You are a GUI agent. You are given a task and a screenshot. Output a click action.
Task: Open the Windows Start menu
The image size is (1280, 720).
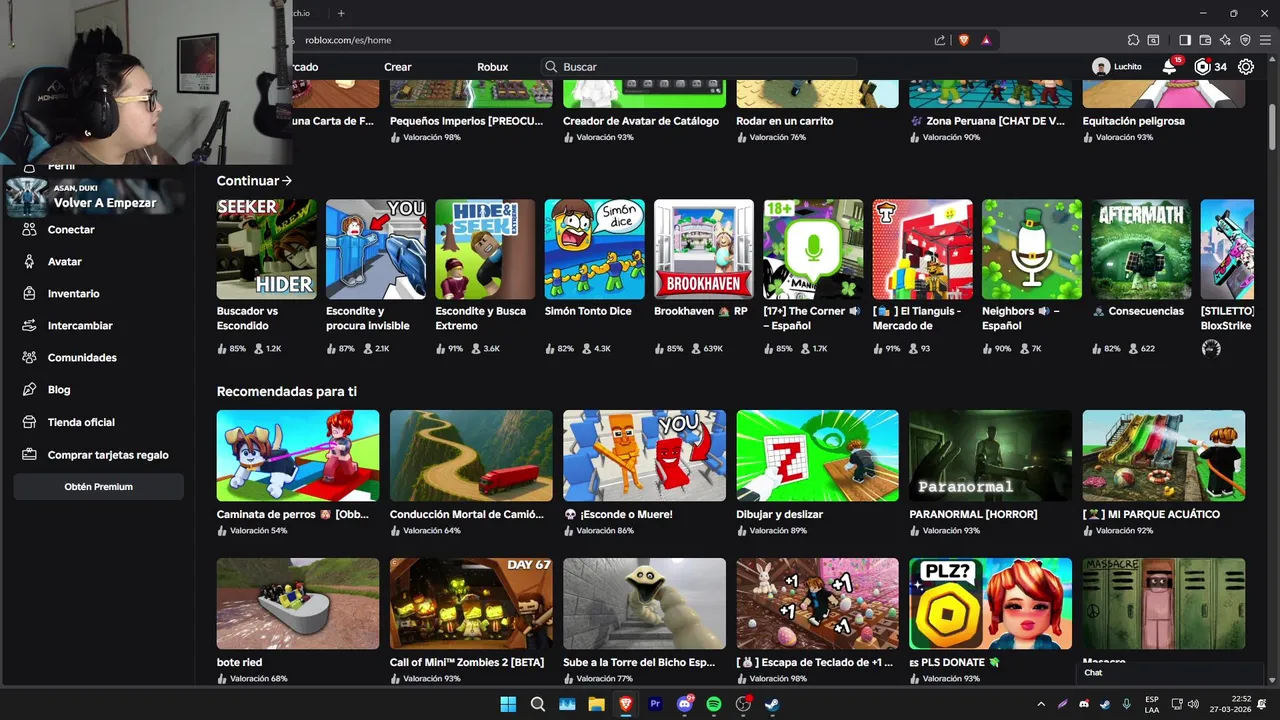tap(508, 704)
